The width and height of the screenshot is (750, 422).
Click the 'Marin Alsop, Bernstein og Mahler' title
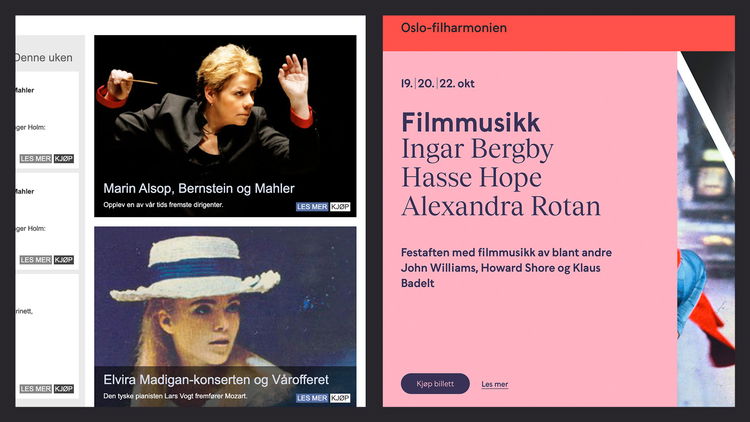click(x=199, y=189)
